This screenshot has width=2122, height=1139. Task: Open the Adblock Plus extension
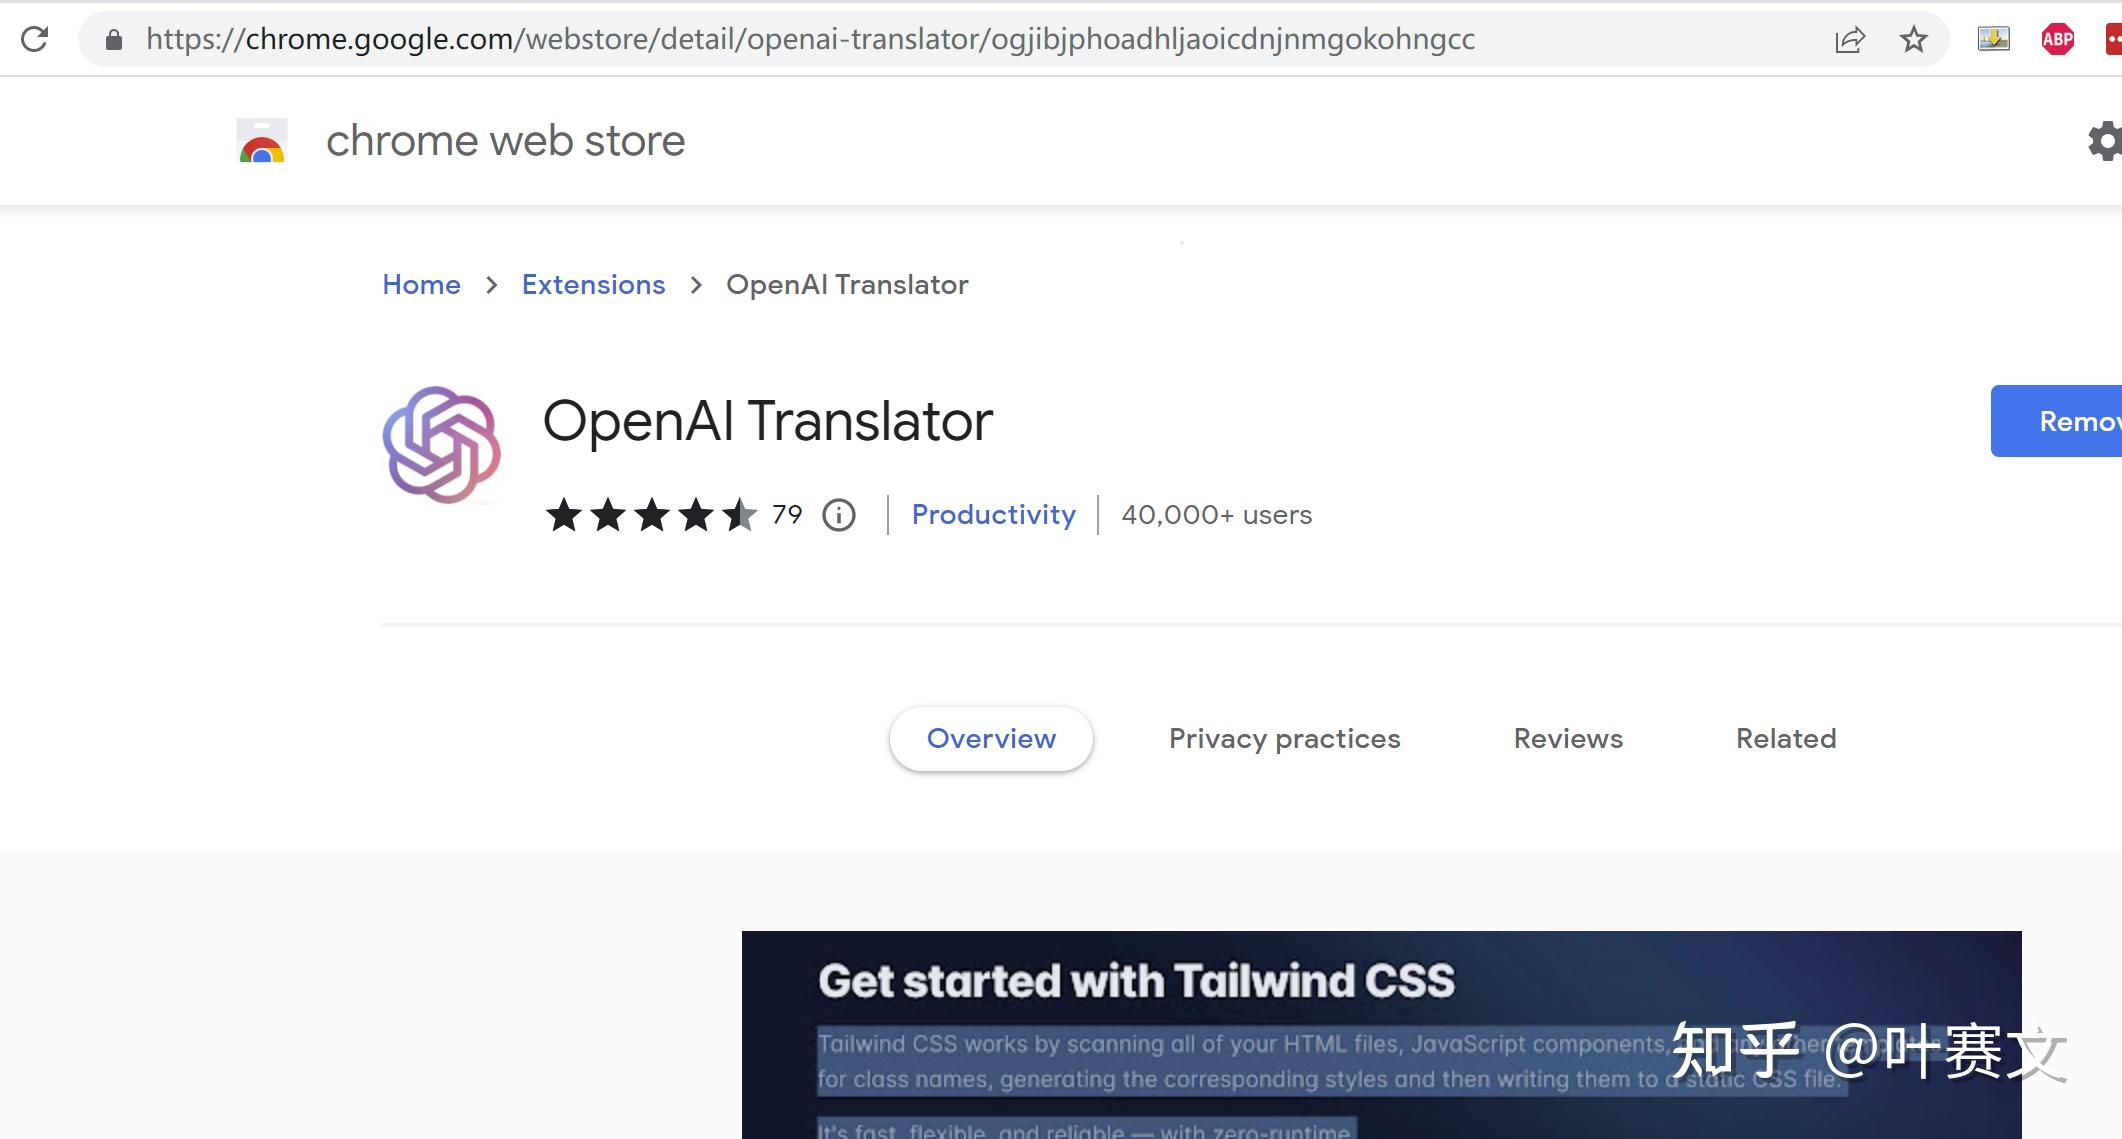pos(2057,39)
